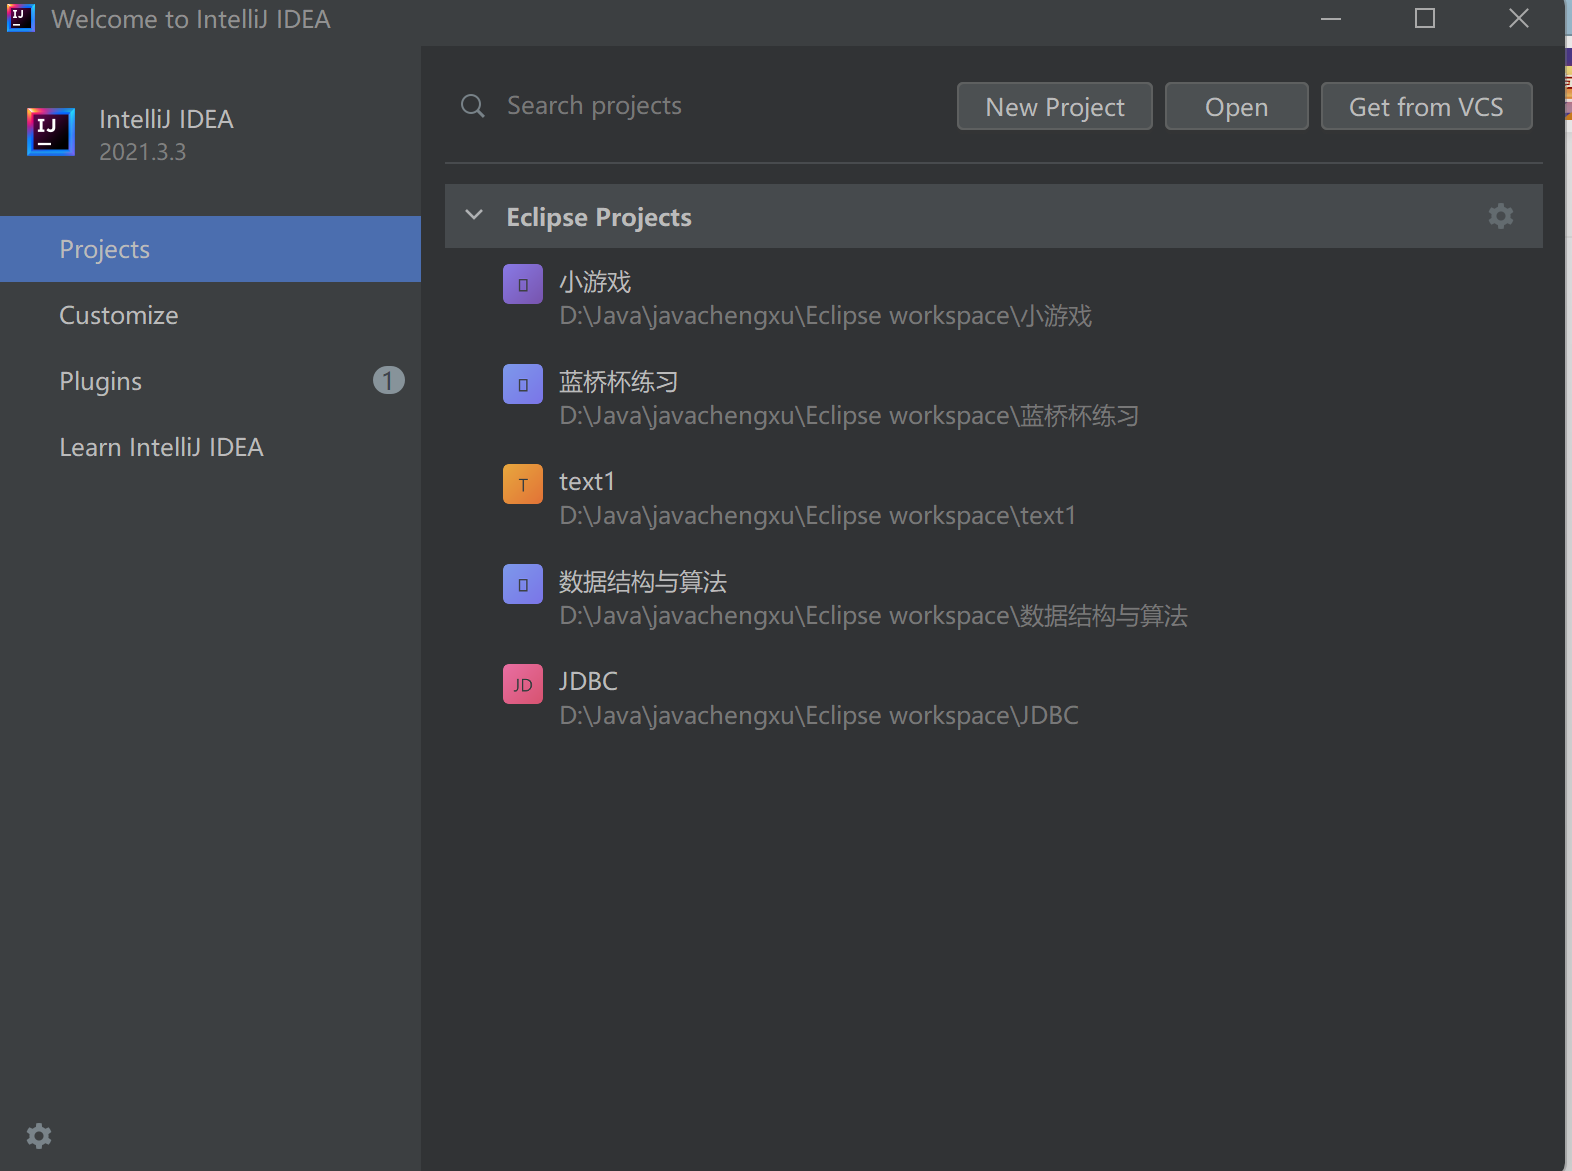This screenshot has height=1171, width=1572.
Task: Click the path ending in workspace\JDBC
Action: (819, 716)
